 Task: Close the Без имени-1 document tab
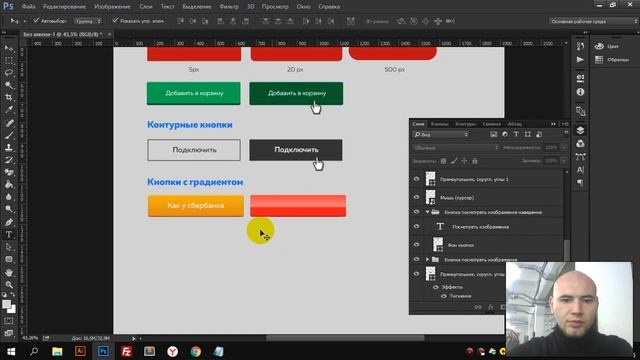109,34
